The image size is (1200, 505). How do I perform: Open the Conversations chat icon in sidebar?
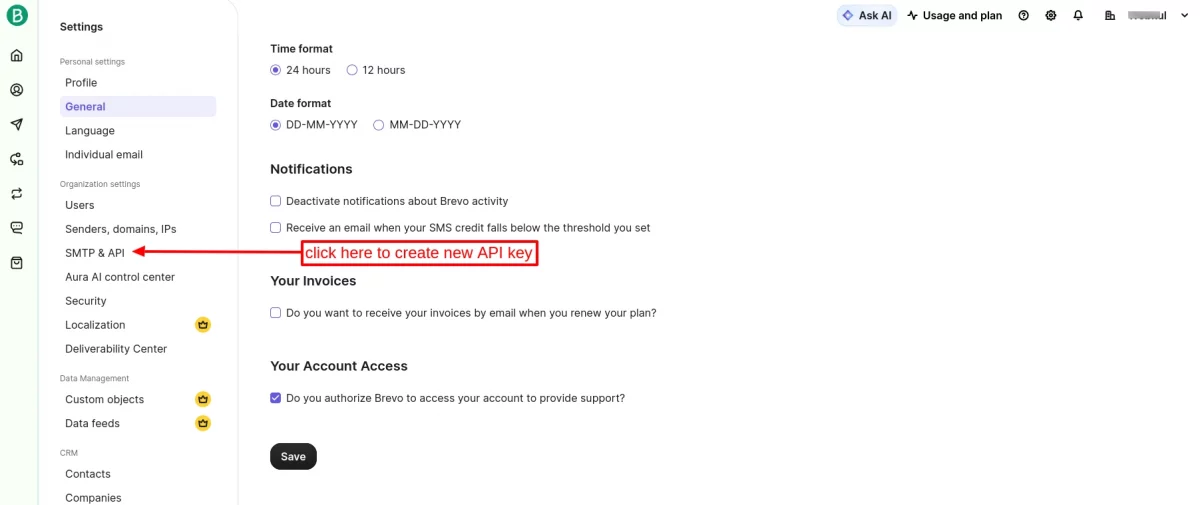click(17, 228)
